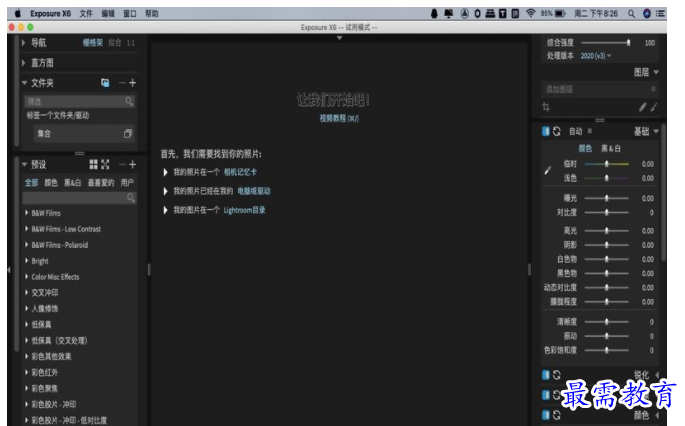This screenshot has width=685, height=426.
Task: Toggle the bottom 颜色 panel switch
Action: (x=546, y=415)
